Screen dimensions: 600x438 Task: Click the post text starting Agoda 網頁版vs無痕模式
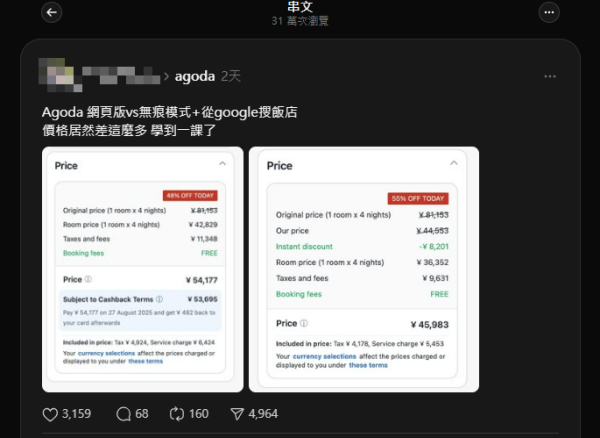point(170,112)
